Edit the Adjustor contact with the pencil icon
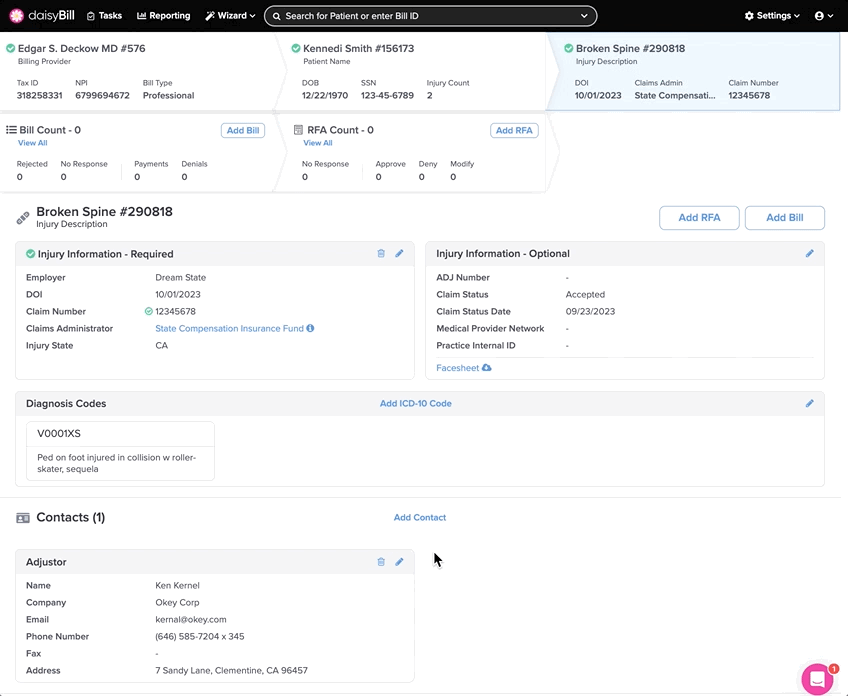This screenshot has height=696, width=848. point(399,562)
